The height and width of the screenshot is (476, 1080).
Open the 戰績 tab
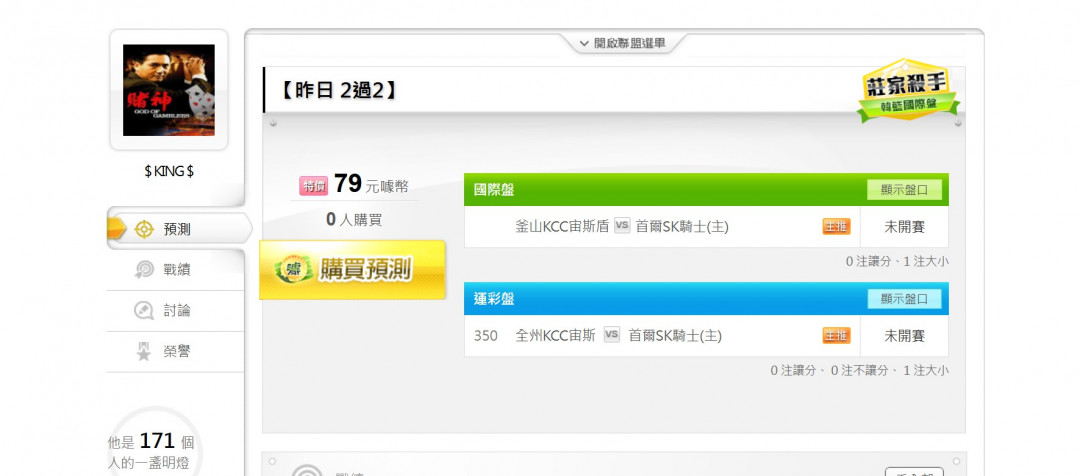(176, 270)
